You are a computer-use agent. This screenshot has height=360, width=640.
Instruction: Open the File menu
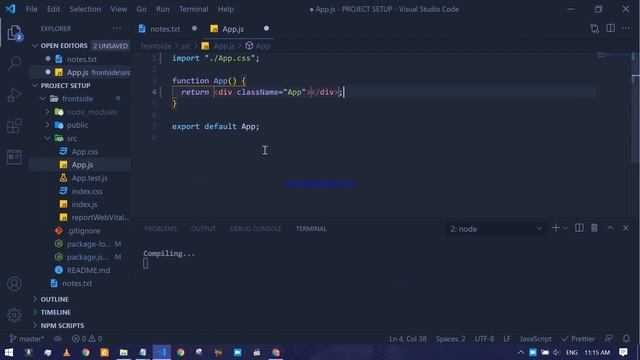[x=31, y=9]
